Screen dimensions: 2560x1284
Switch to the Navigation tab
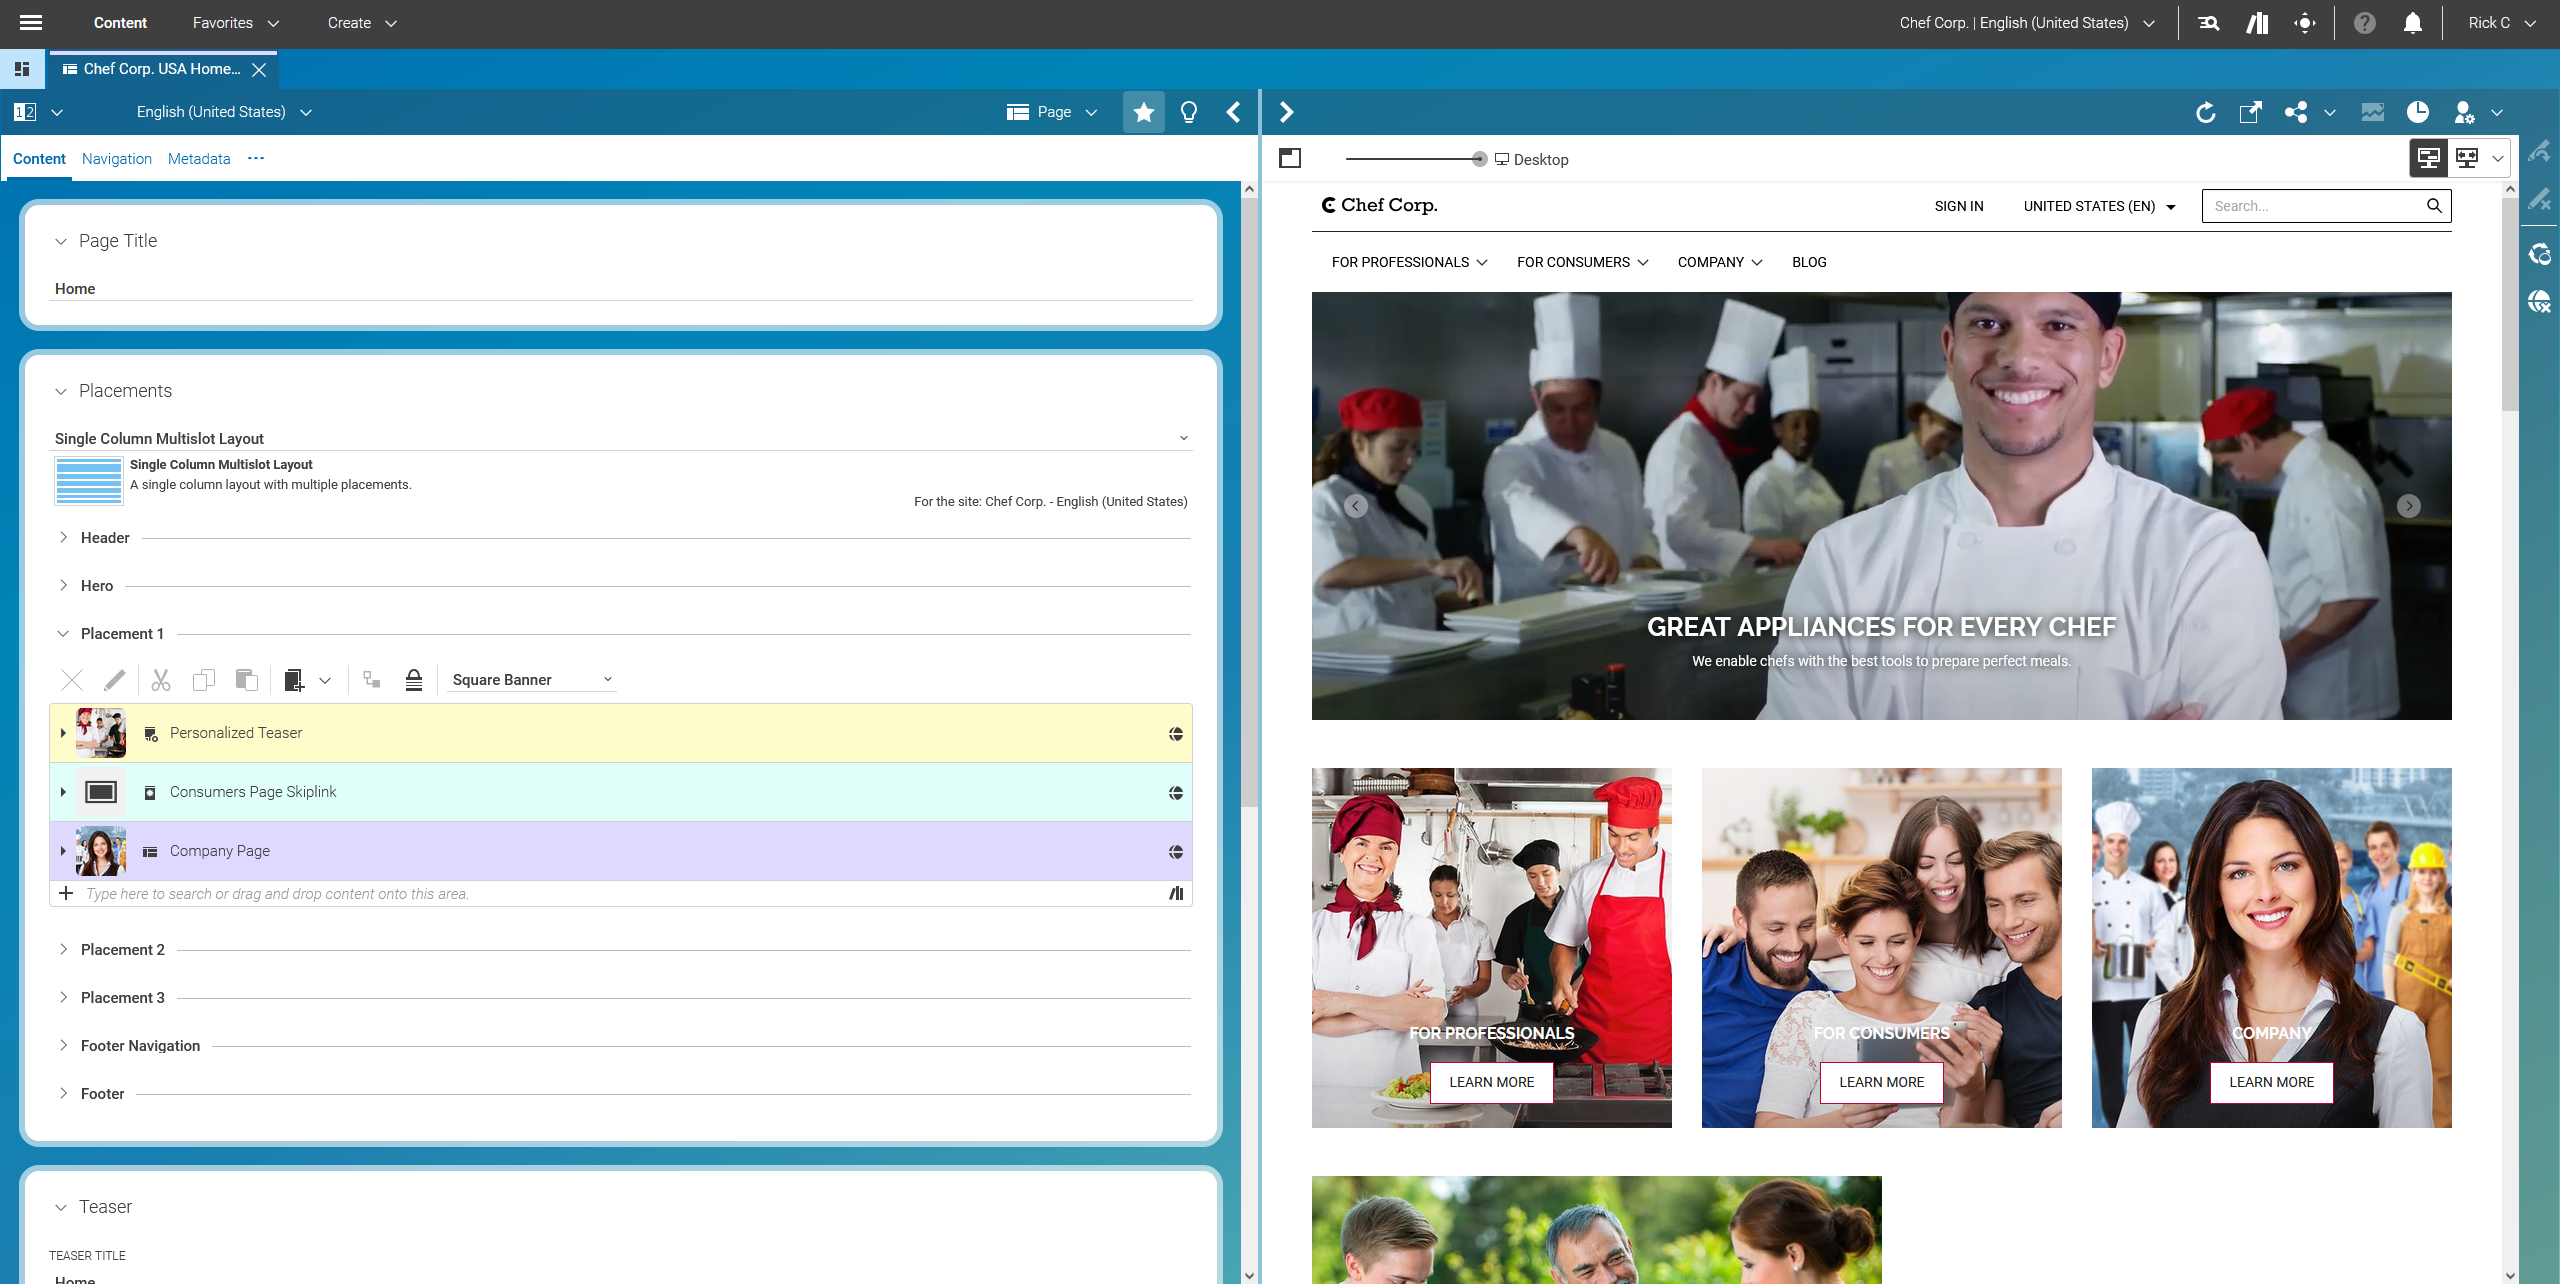pos(116,159)
